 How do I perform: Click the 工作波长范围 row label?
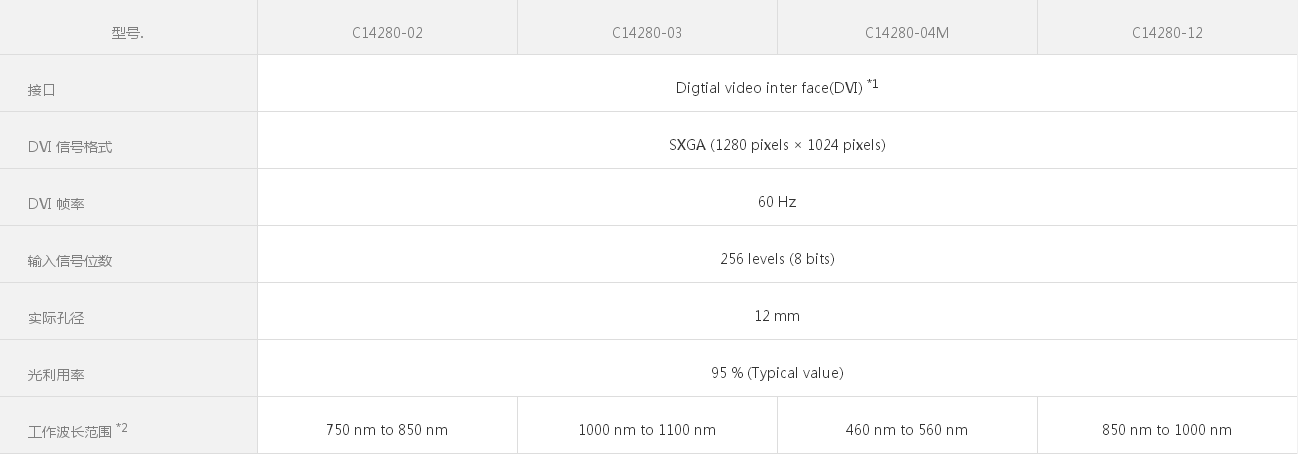tap(70, 432)
